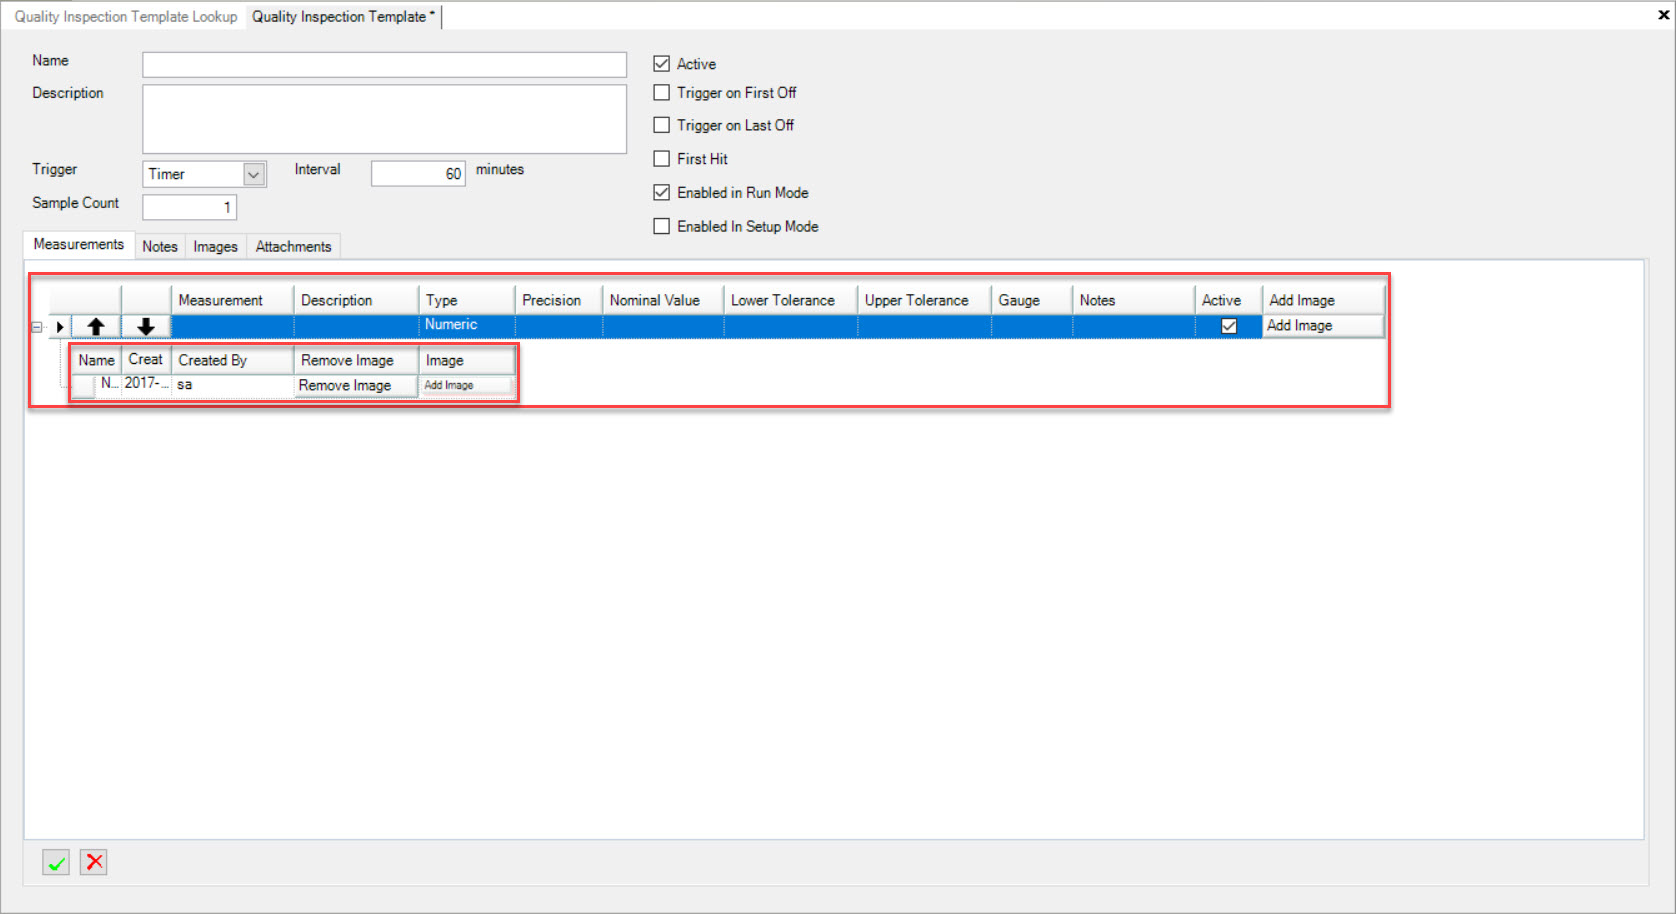The width and height of the screenshot is (1676, 914).
Task: Click the Interval minutes field
Action: [x=418, y=173]
